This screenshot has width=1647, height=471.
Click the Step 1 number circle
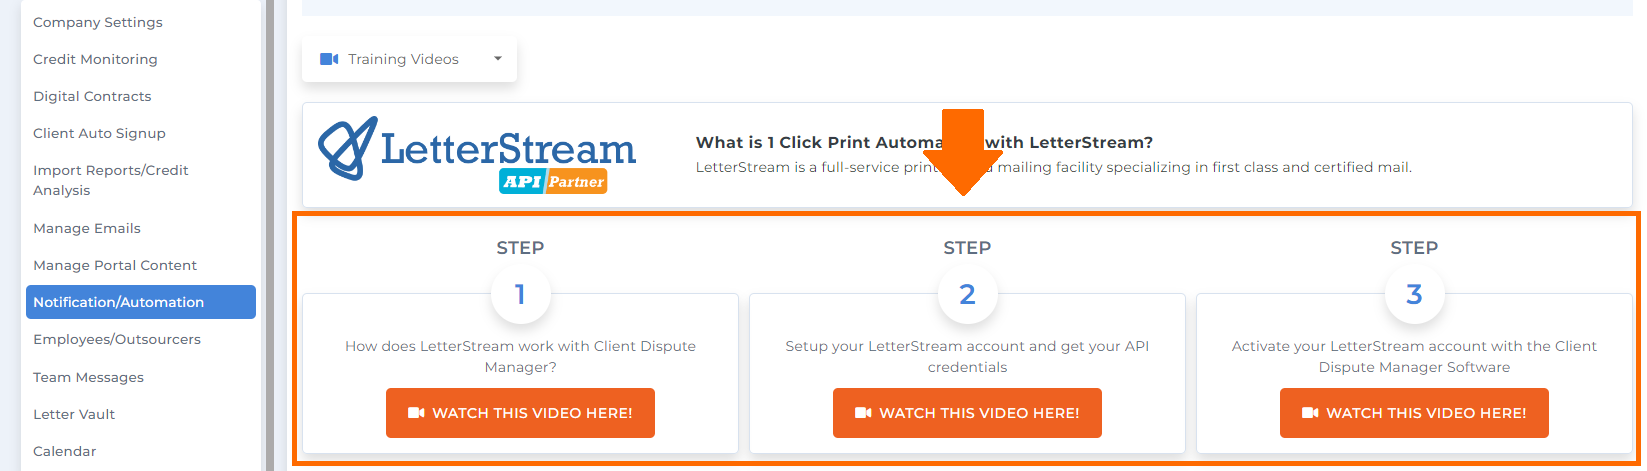[x=520, y=294]
